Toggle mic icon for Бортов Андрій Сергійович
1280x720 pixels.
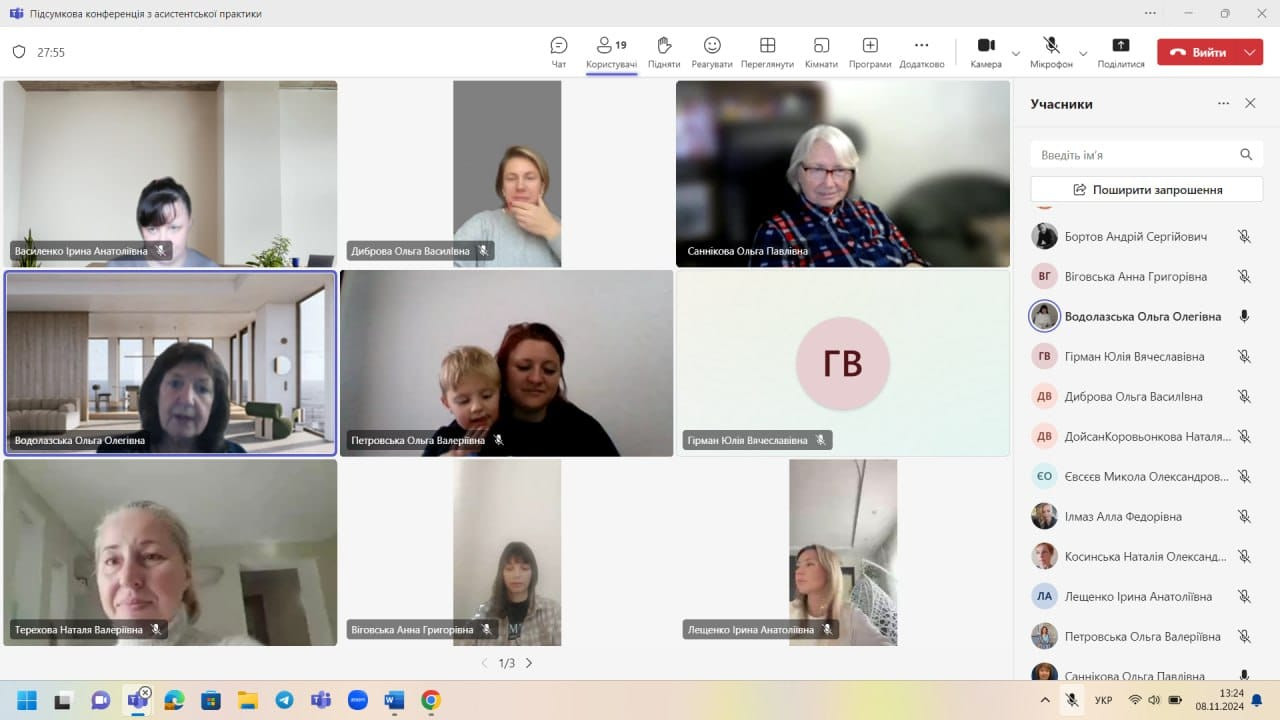pos(1244,237)
